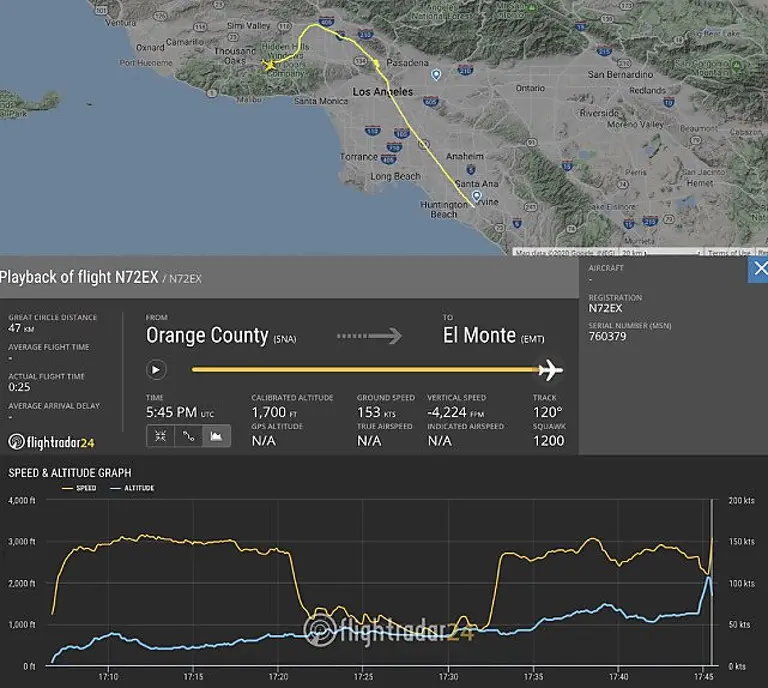Click the SPEED legend item

pyautogui.click(x=80, y=488)
